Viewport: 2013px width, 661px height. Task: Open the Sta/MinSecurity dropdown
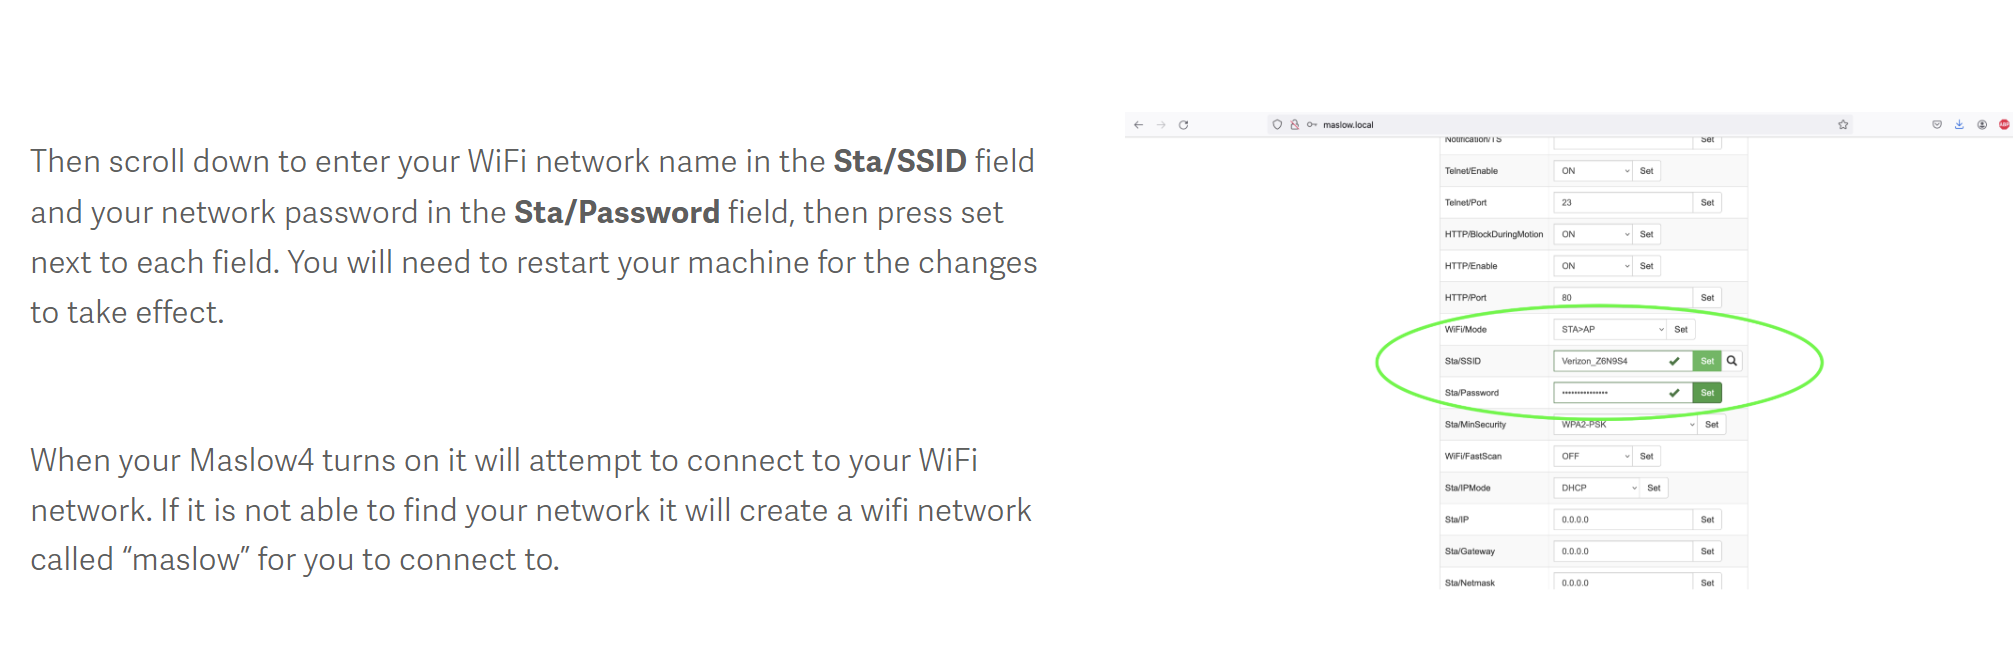click(x=1626, y=425)
